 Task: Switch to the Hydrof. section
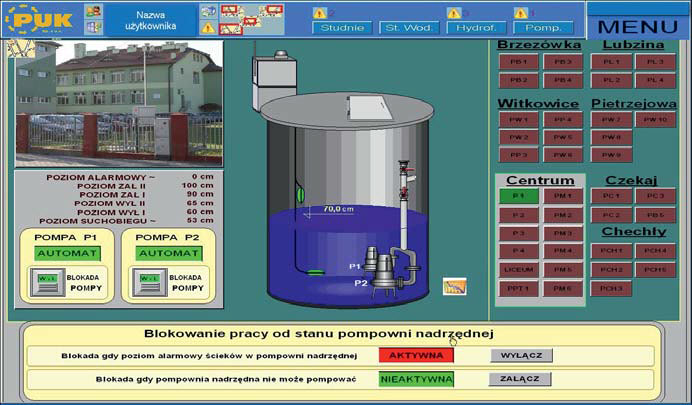[476, 28]
